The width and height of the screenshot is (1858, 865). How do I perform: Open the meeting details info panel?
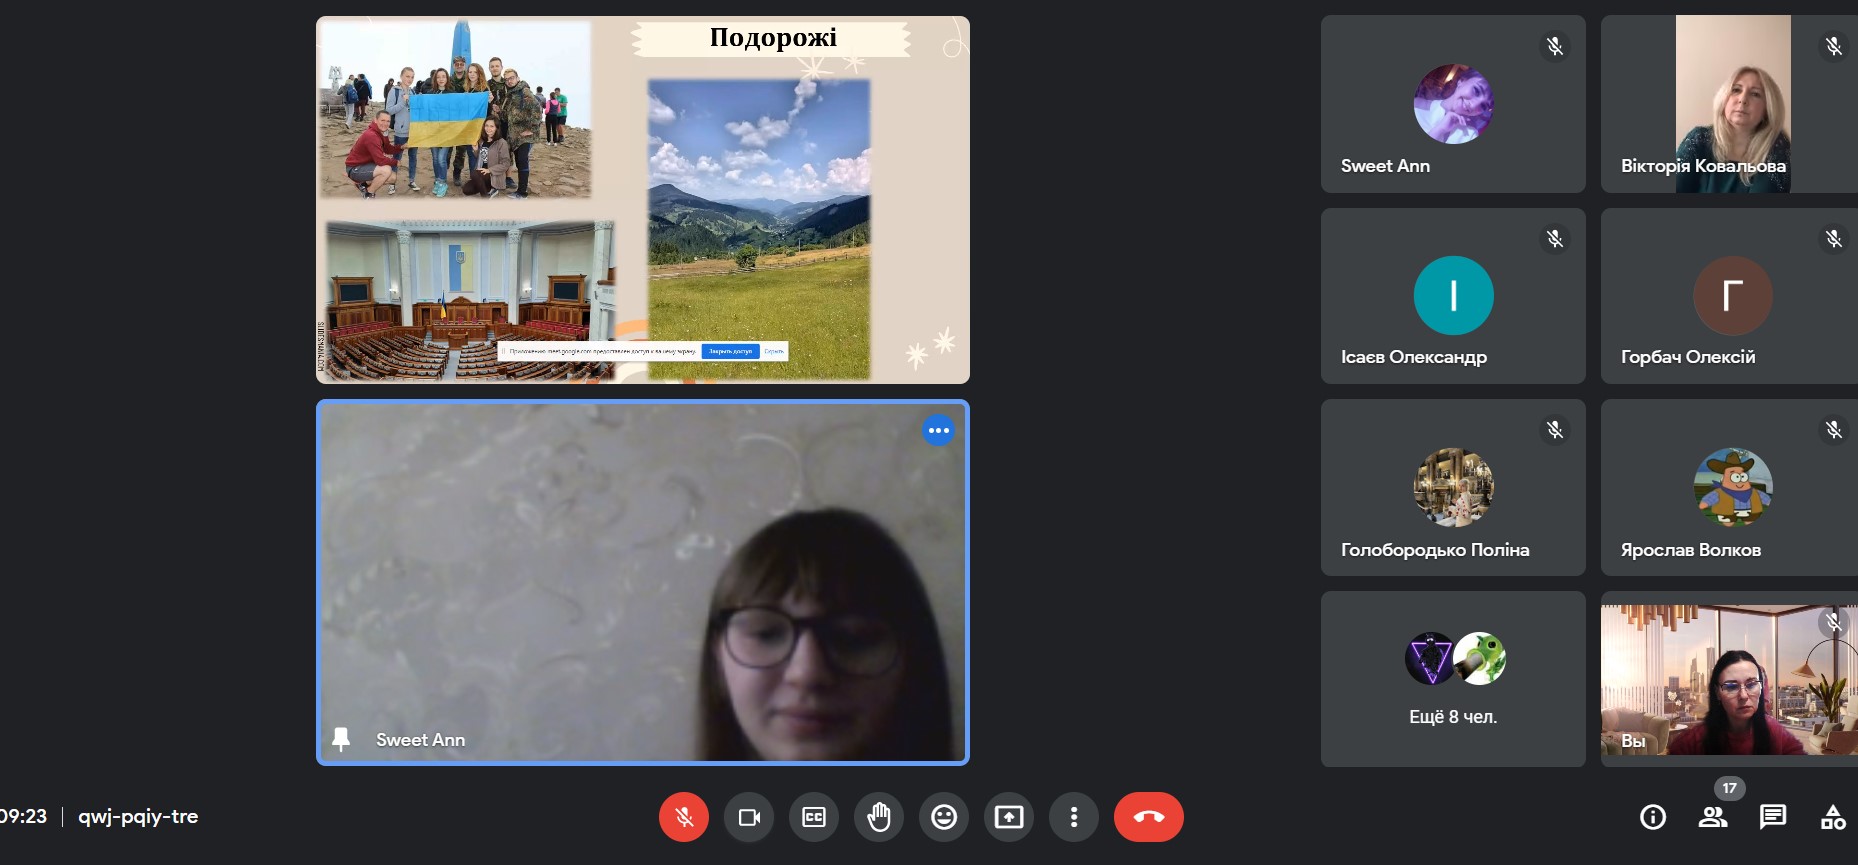click(x=1653, y=817)
